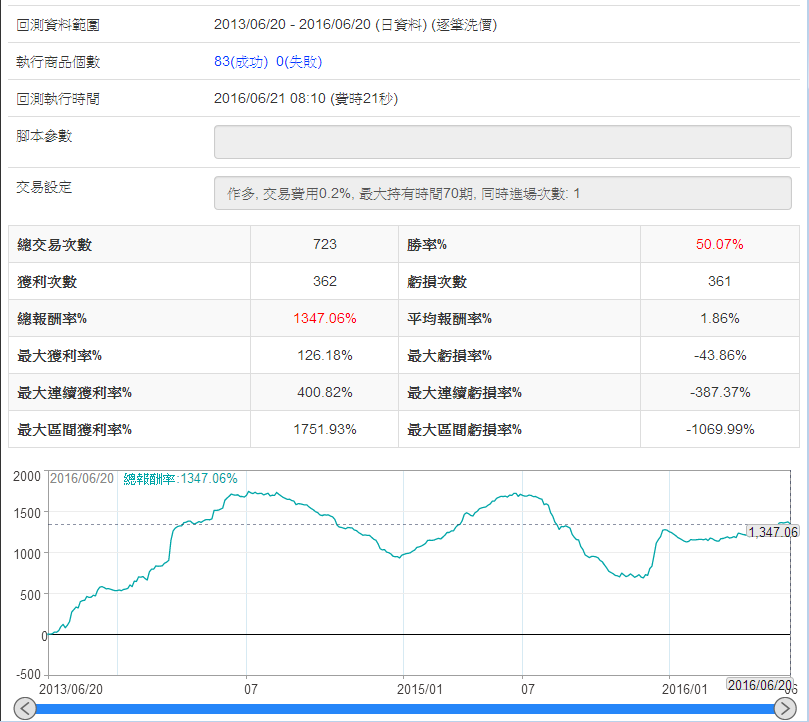Screen dimensions: 809x722
Task: Click the 最大區間虧損率% value -1069.99%
Action: (719, 429)
